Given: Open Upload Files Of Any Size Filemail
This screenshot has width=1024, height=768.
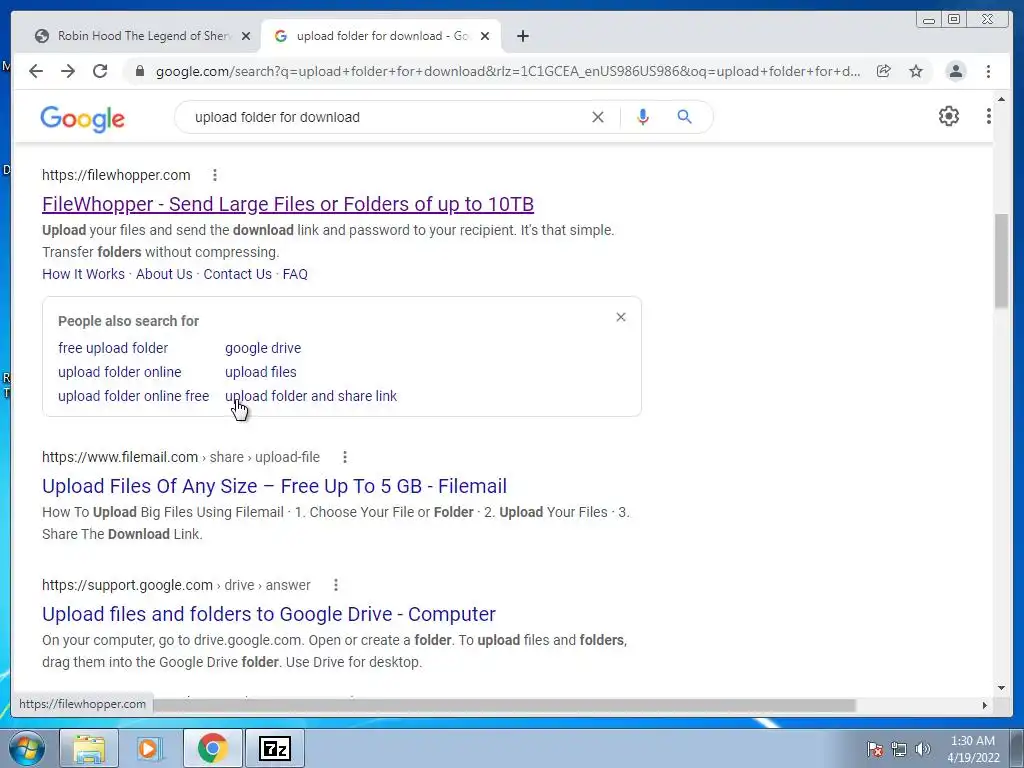Looking at the screenshot, I should tap(274, 486).
